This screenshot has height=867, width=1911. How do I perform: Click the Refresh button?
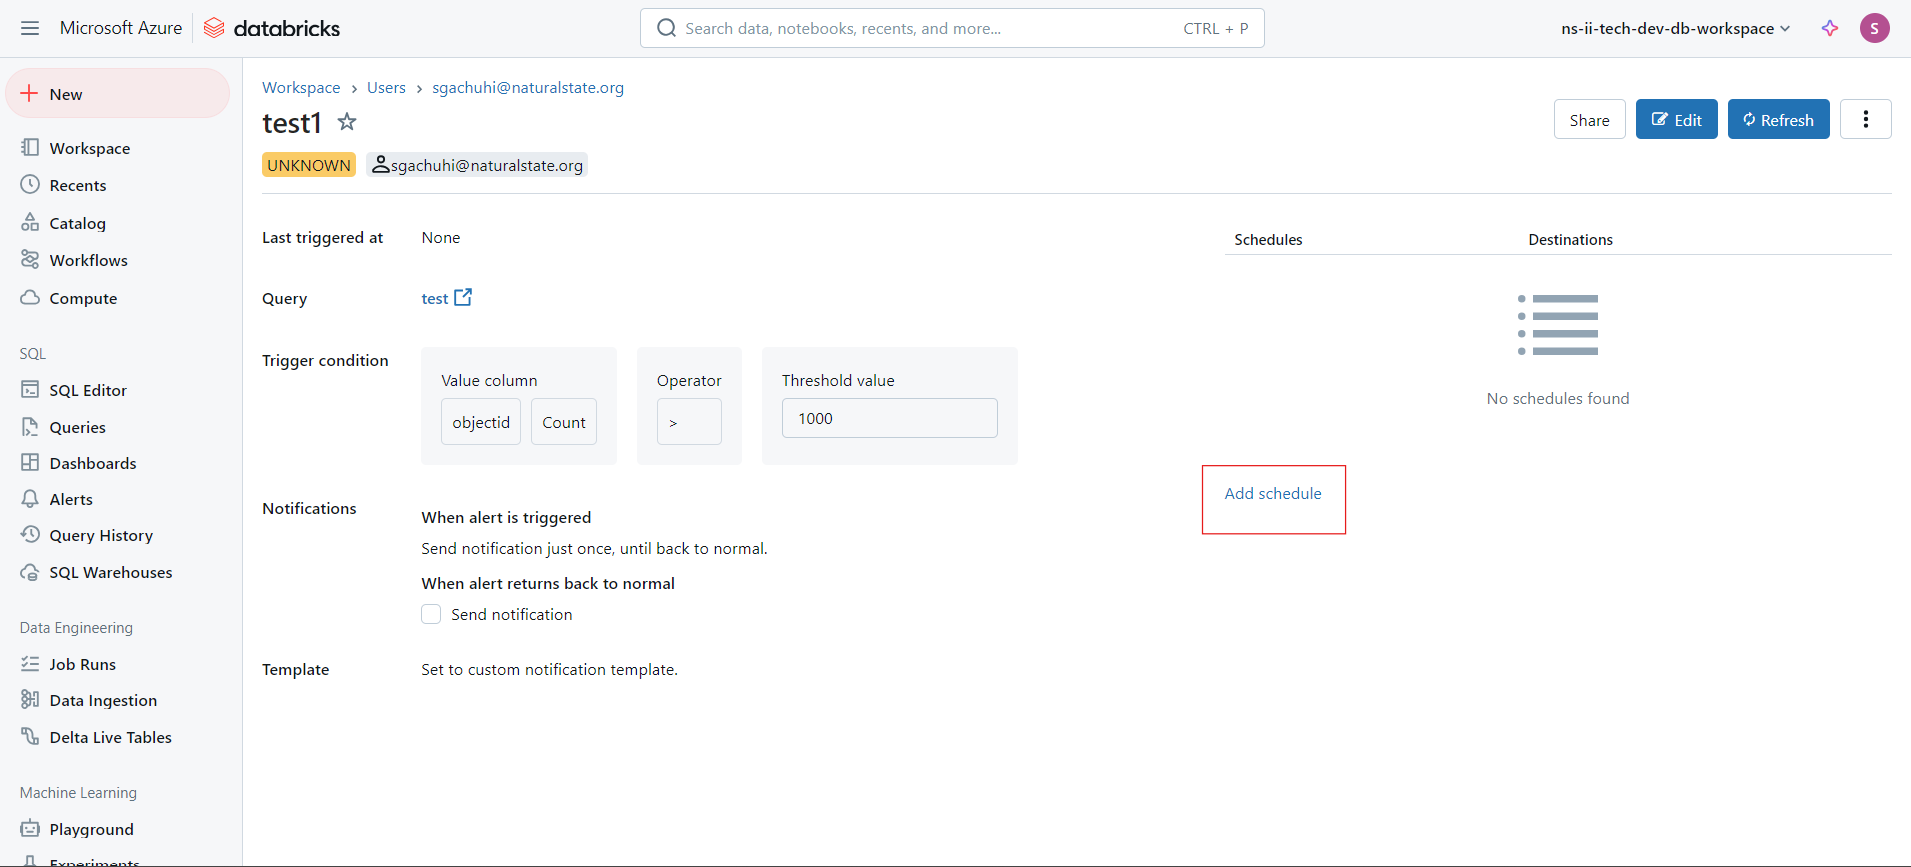pyautogui.click(x=1778, y=119)
